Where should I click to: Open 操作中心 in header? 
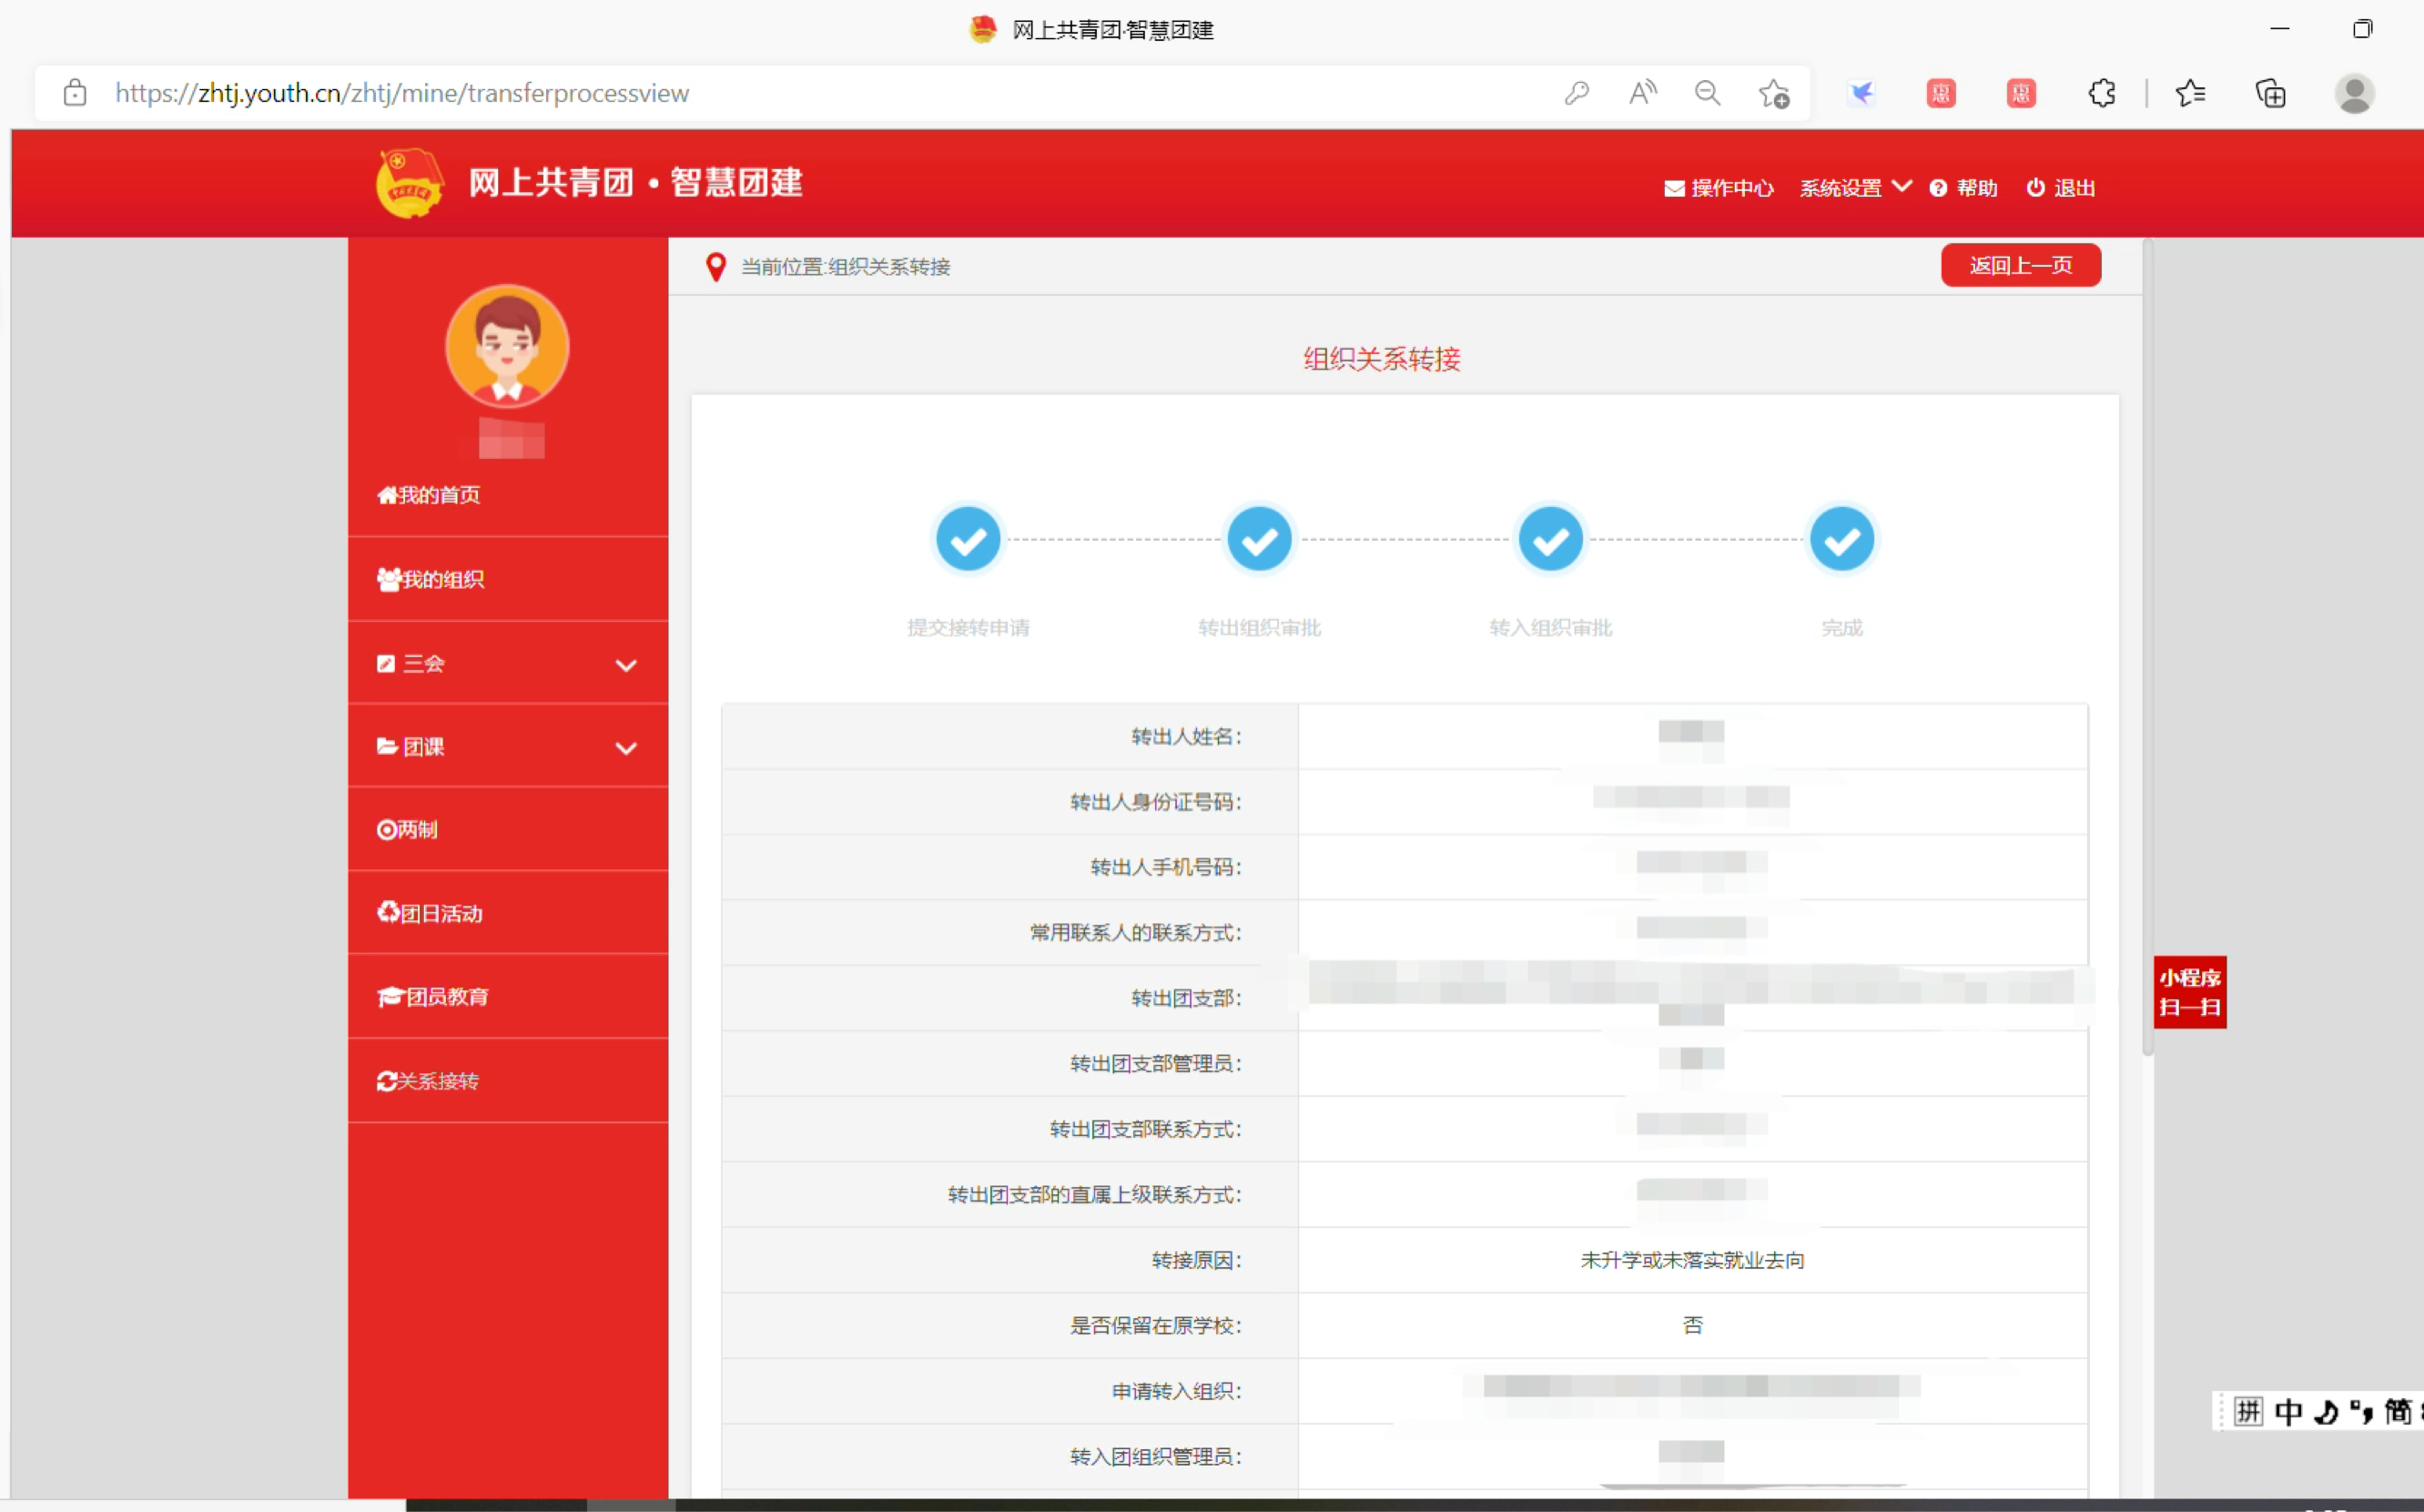point(1718,188)
